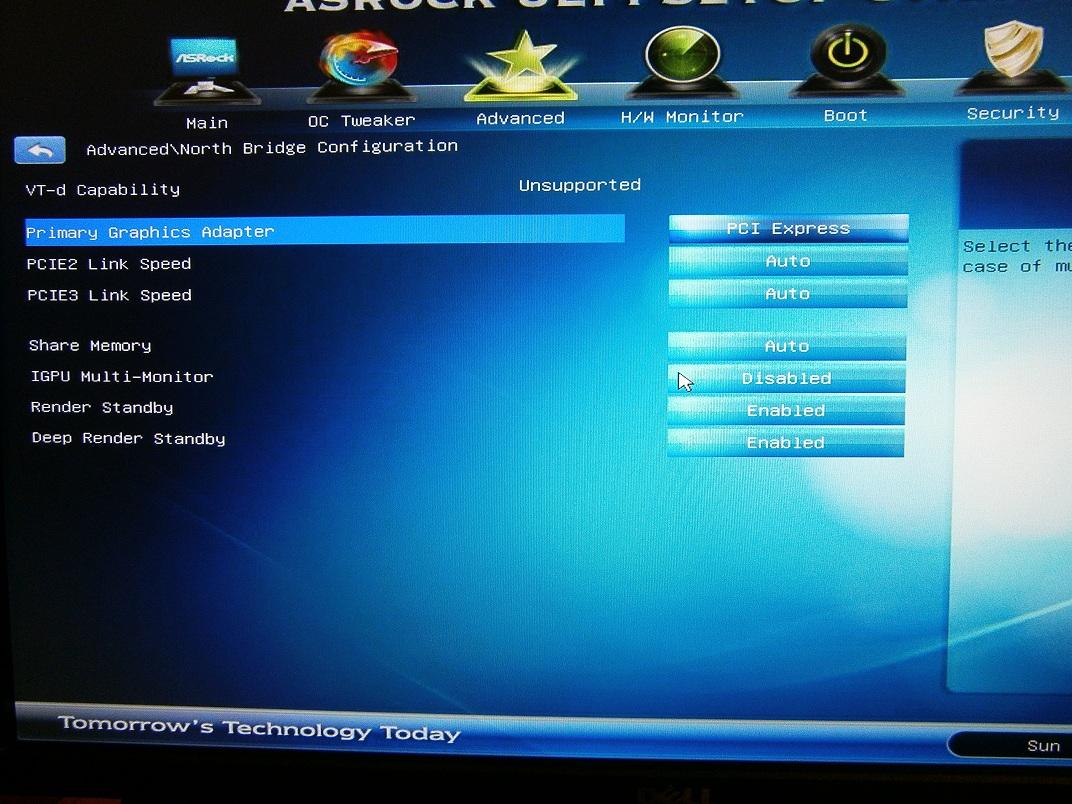This screenshot has height=804, width=1072.
Task: Open PCIE3 Link Speed Auto dropdown
Action: pyautogui.click(x=788, y=293)
